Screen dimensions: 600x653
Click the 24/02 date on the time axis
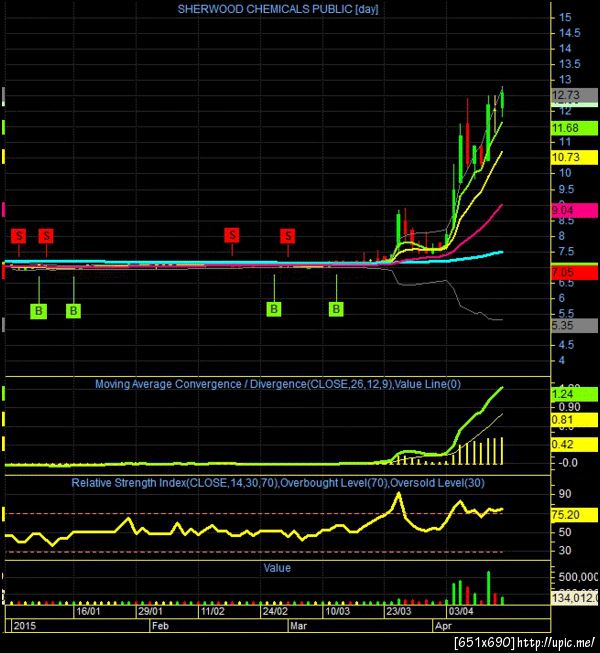pyautogui.click(x=275, y=611)
